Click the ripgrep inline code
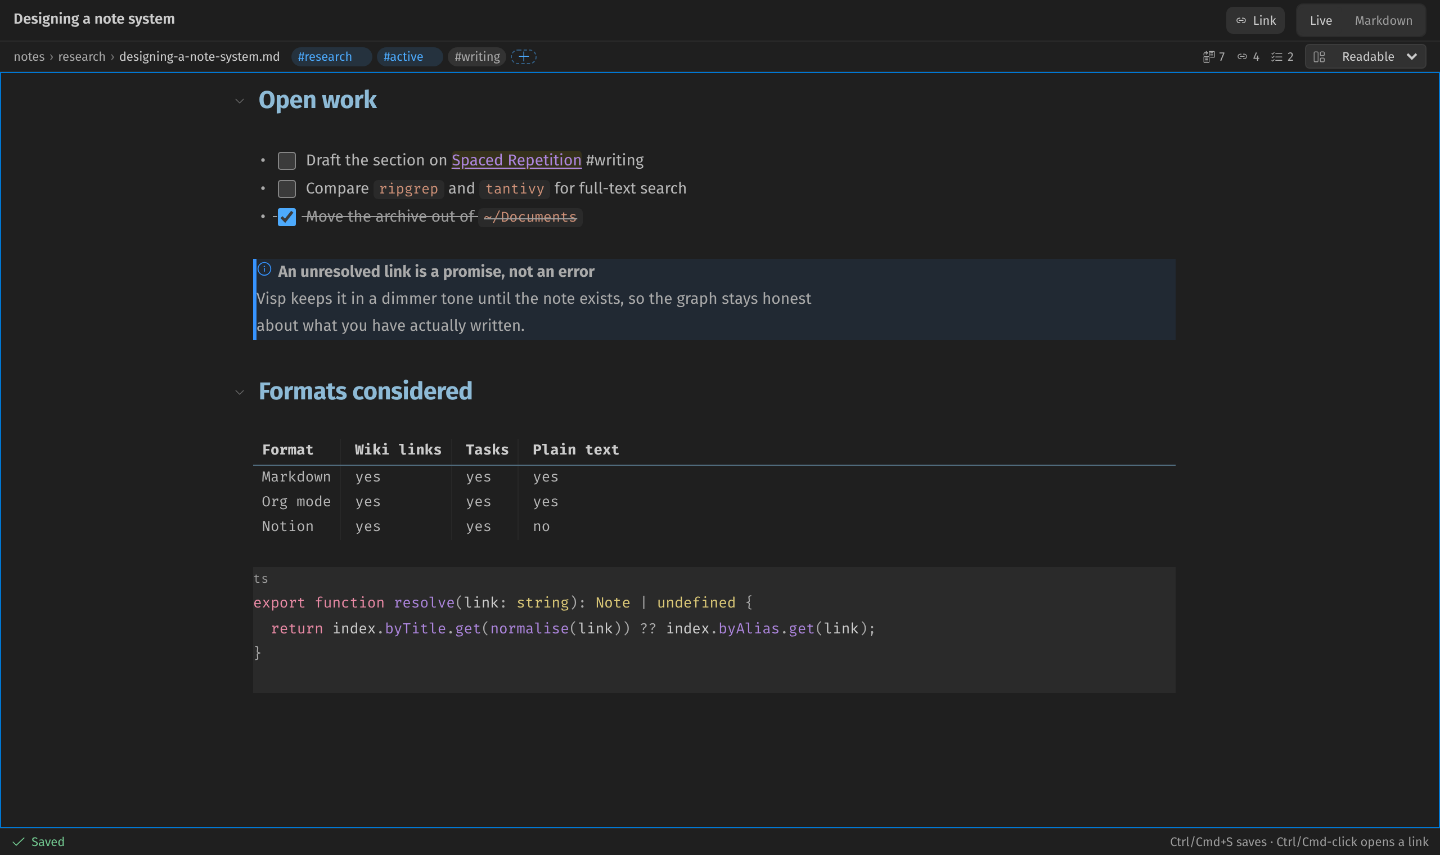 click(408, 189)
